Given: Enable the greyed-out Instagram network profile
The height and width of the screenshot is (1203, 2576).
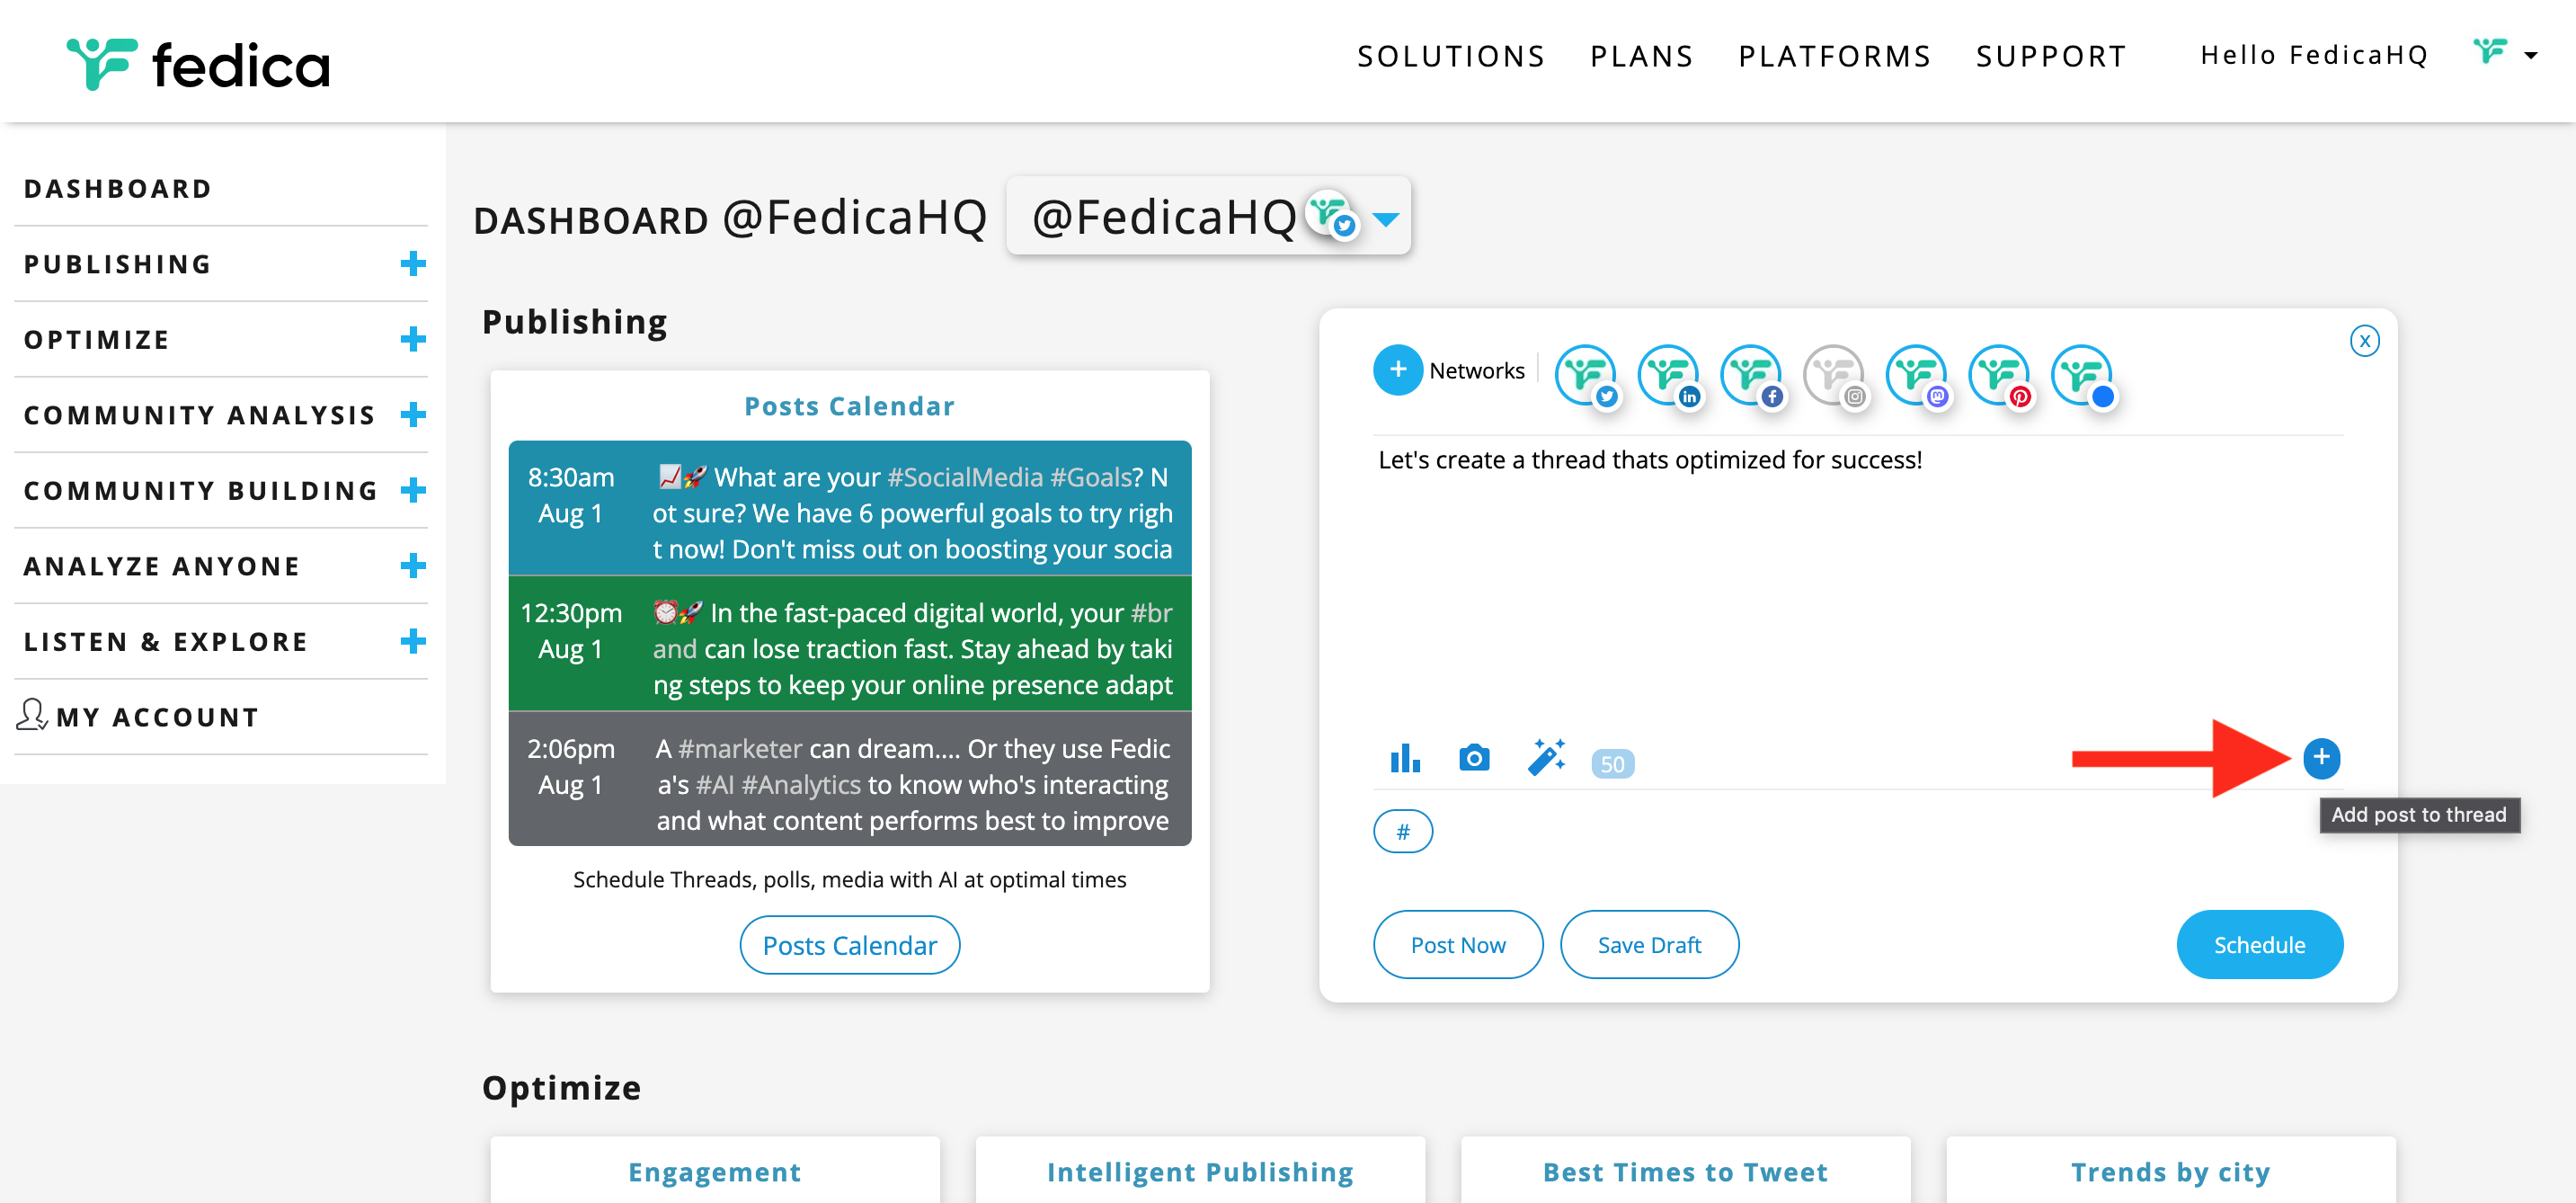Looking at the screenshot, I should (x=1834, y=376).
